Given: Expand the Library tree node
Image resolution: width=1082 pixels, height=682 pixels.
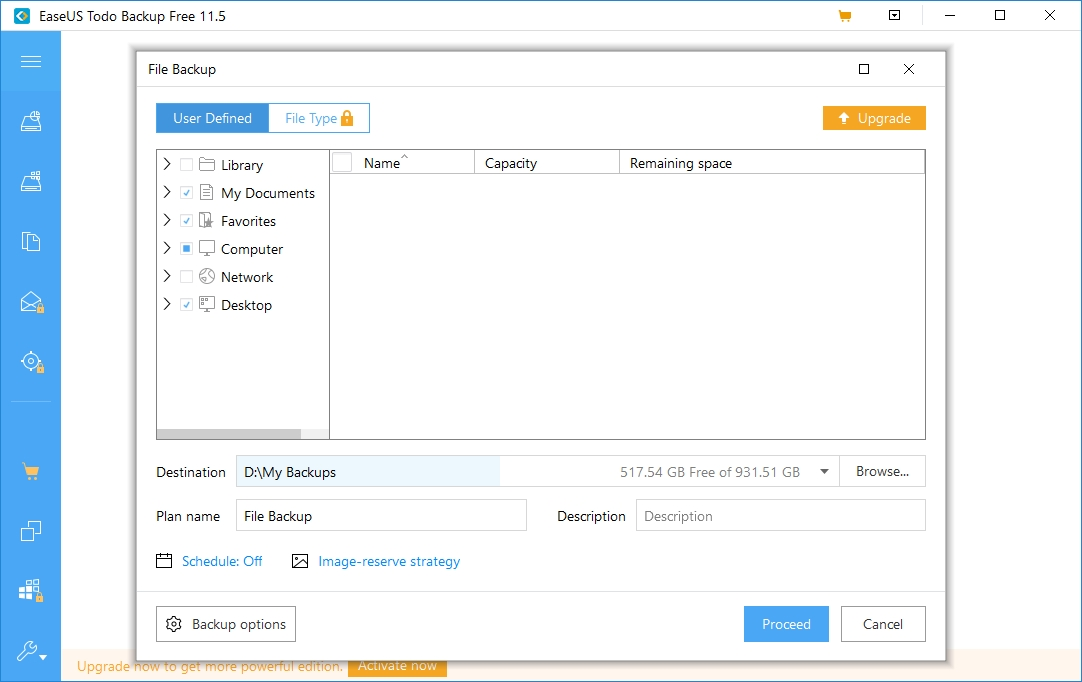Looking at the screenshot, I should click(x=166, y=164).
